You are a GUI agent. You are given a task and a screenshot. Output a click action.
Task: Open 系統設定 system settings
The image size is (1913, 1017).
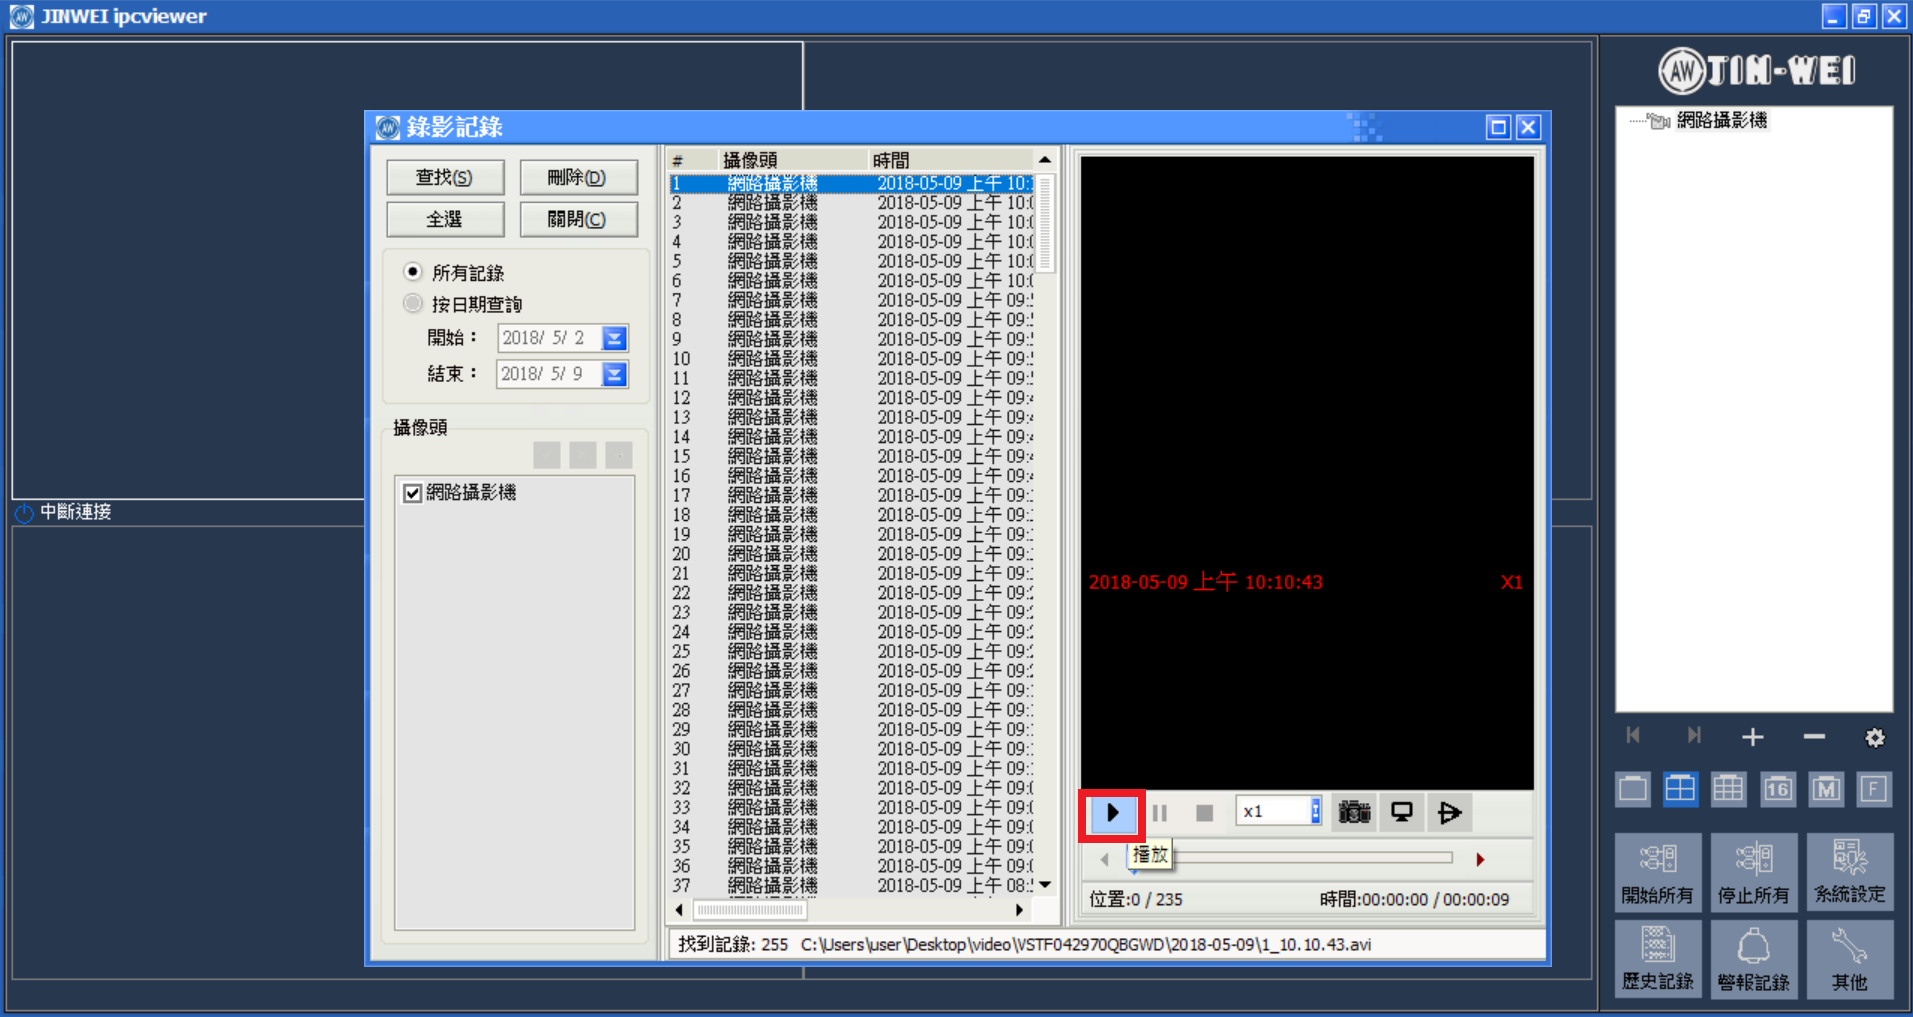(x=1850, y=872)
